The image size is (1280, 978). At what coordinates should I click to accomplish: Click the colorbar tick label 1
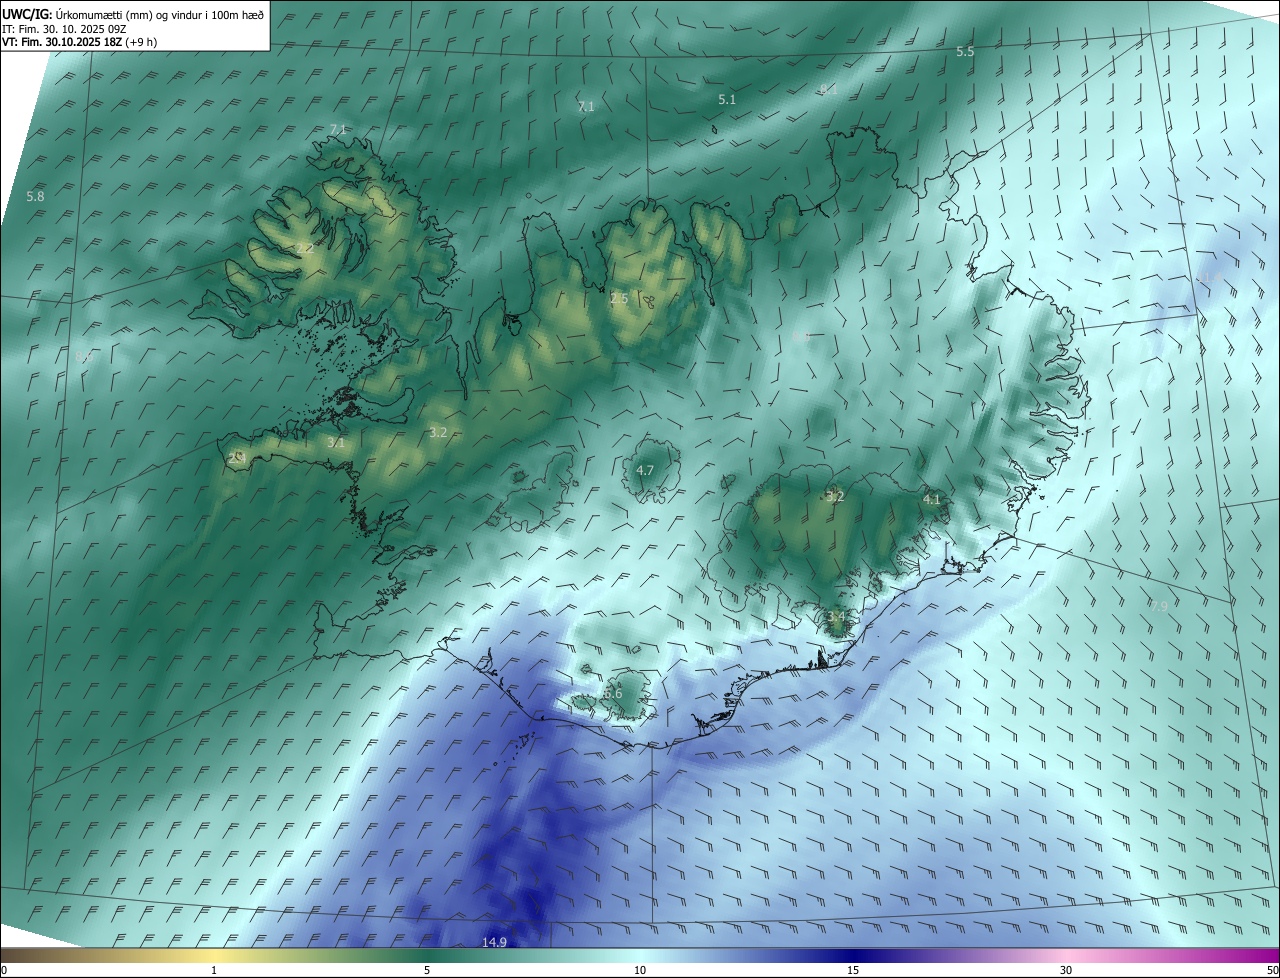214,970
